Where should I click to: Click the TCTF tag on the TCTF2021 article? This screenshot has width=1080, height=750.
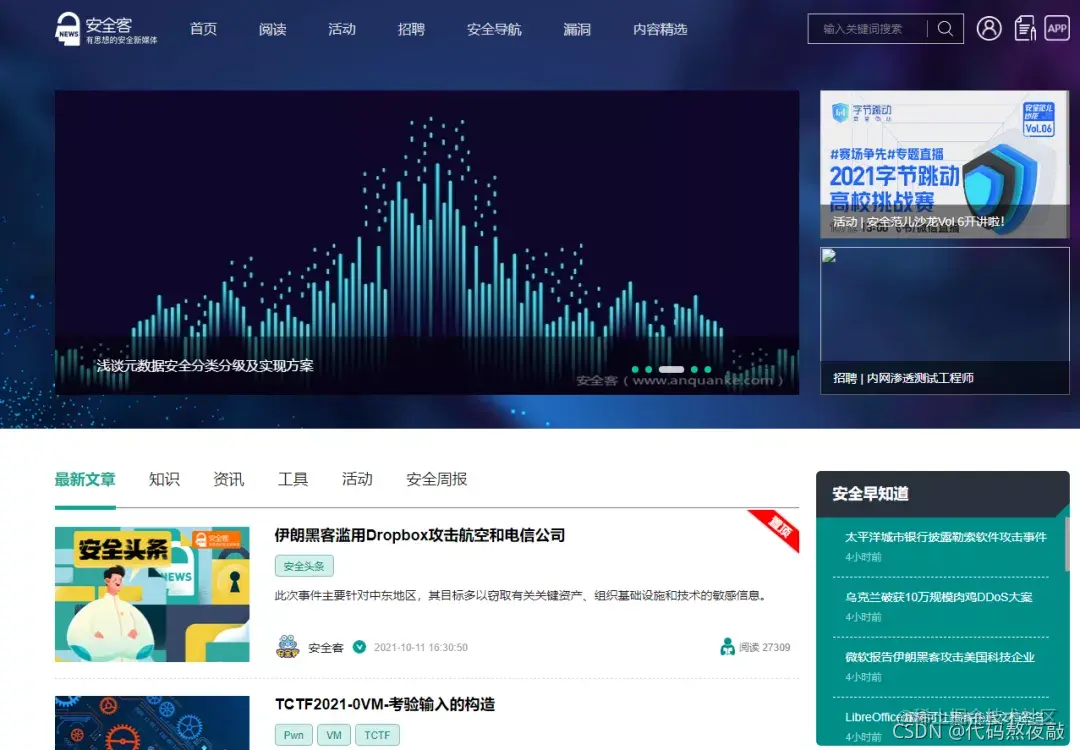(x=377, y=734)
